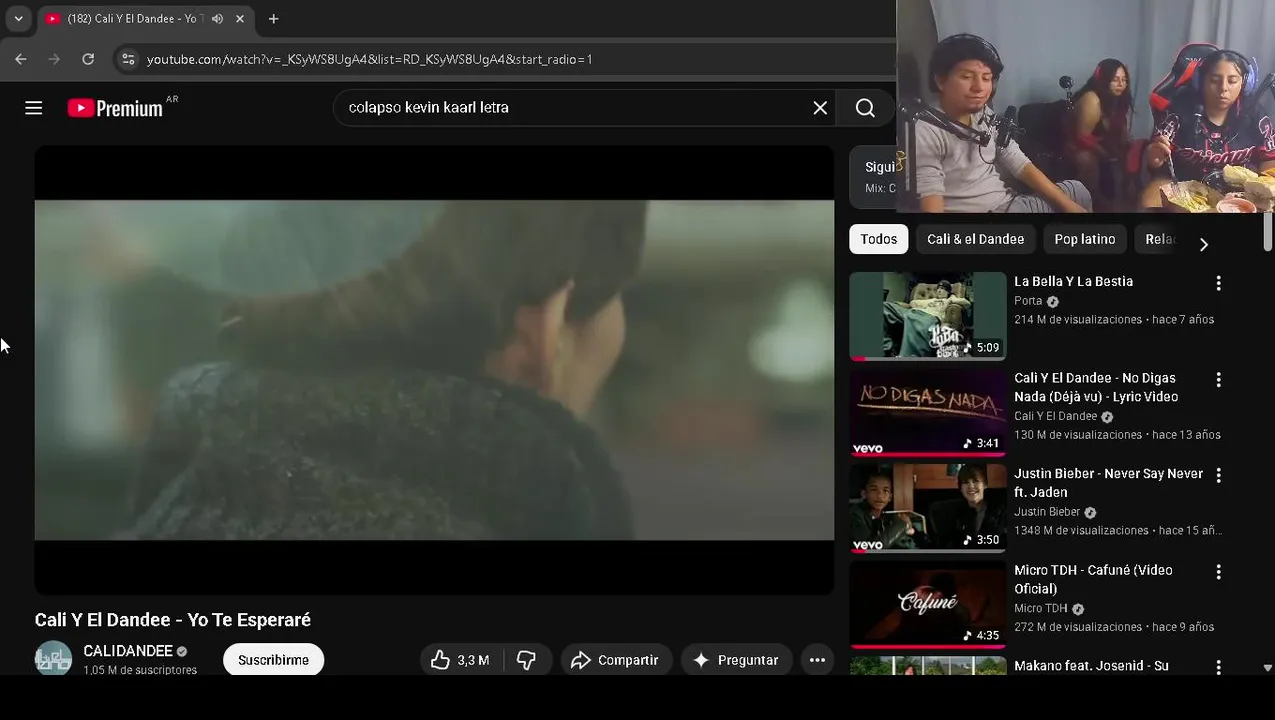The image size is (1275, 720).
Task: Open La Bella Y La Bestia thumbnail
Action: pos(928,316)
